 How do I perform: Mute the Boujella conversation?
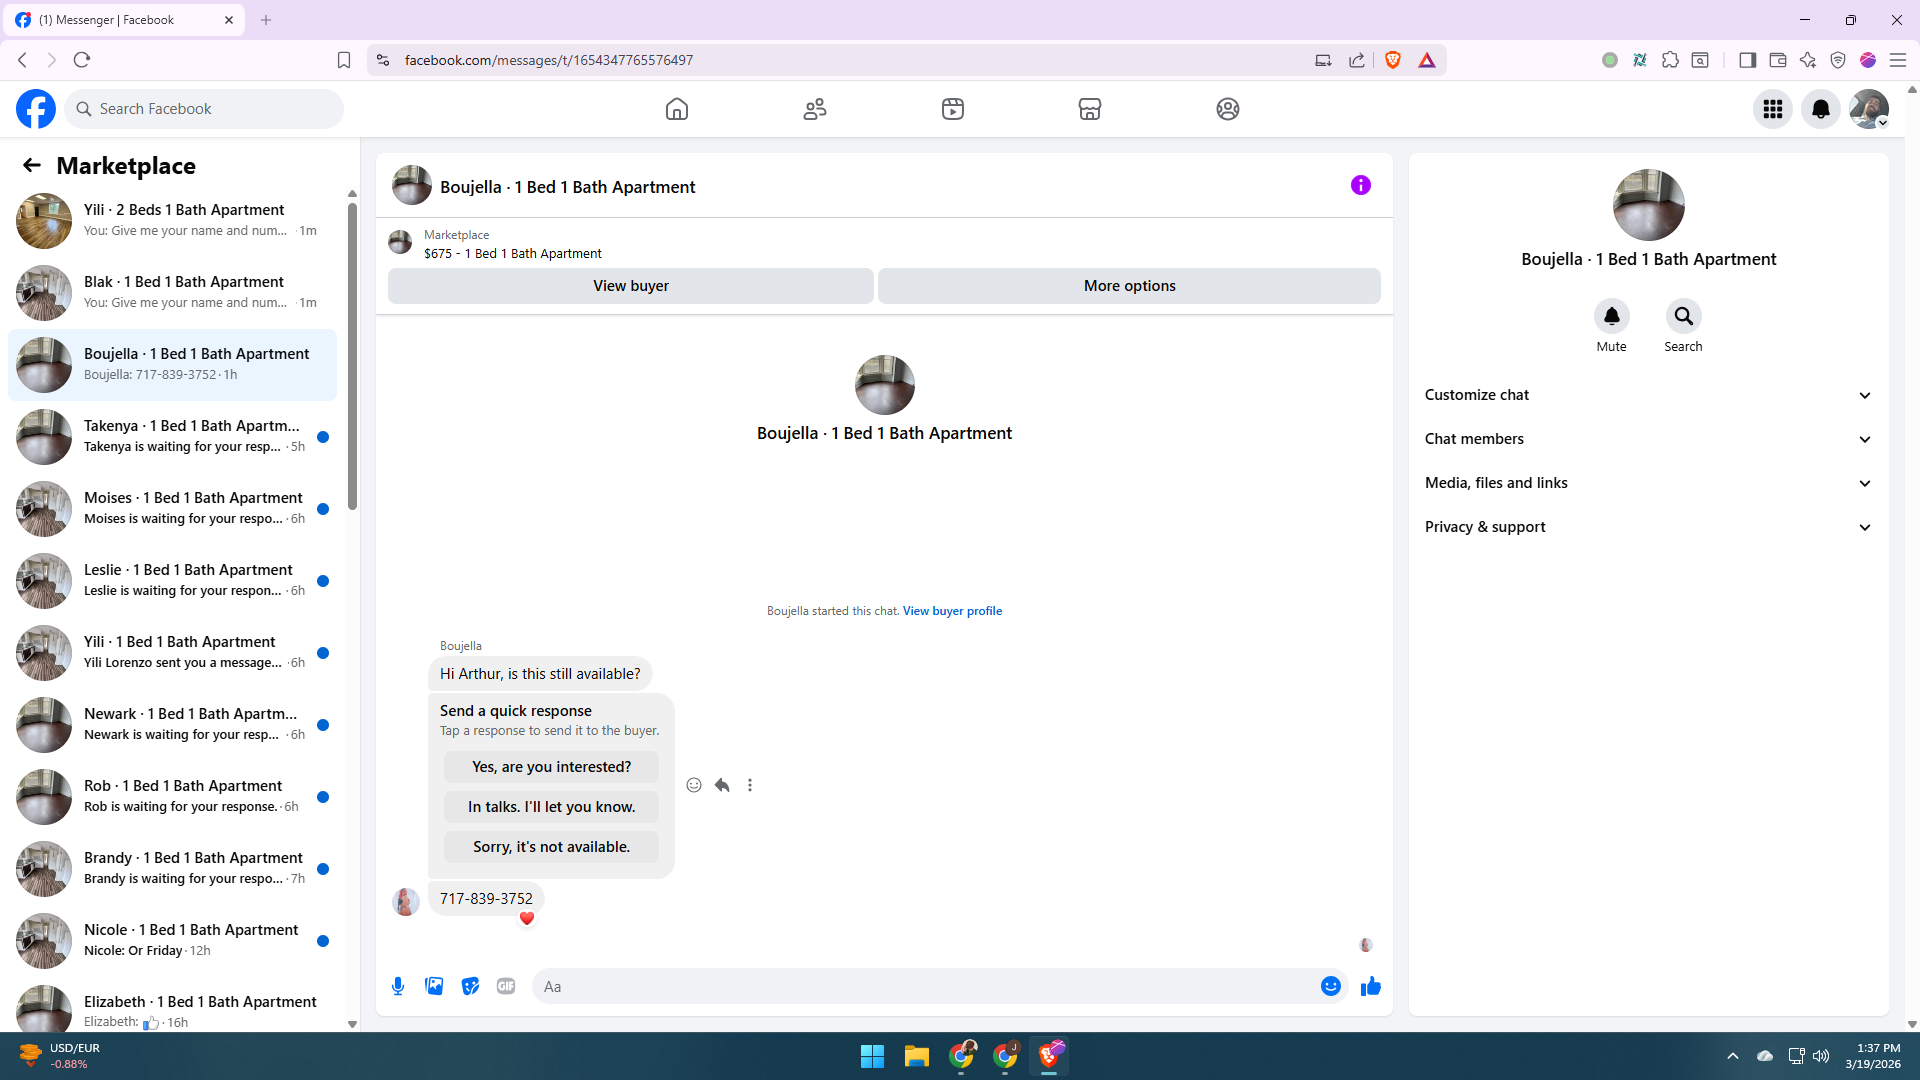1611,317
